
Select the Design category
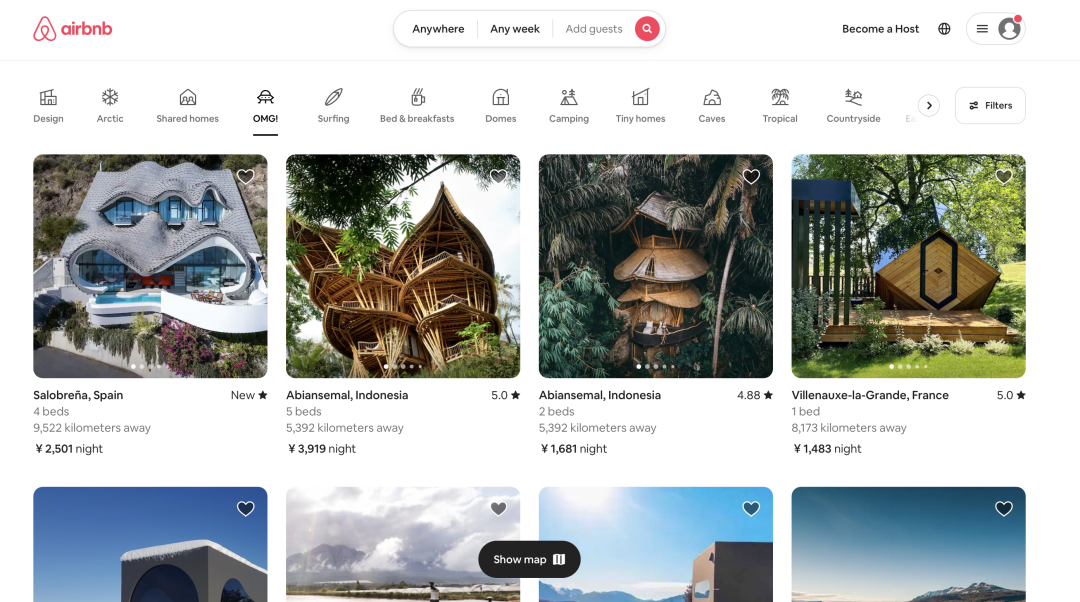[48, 106]
